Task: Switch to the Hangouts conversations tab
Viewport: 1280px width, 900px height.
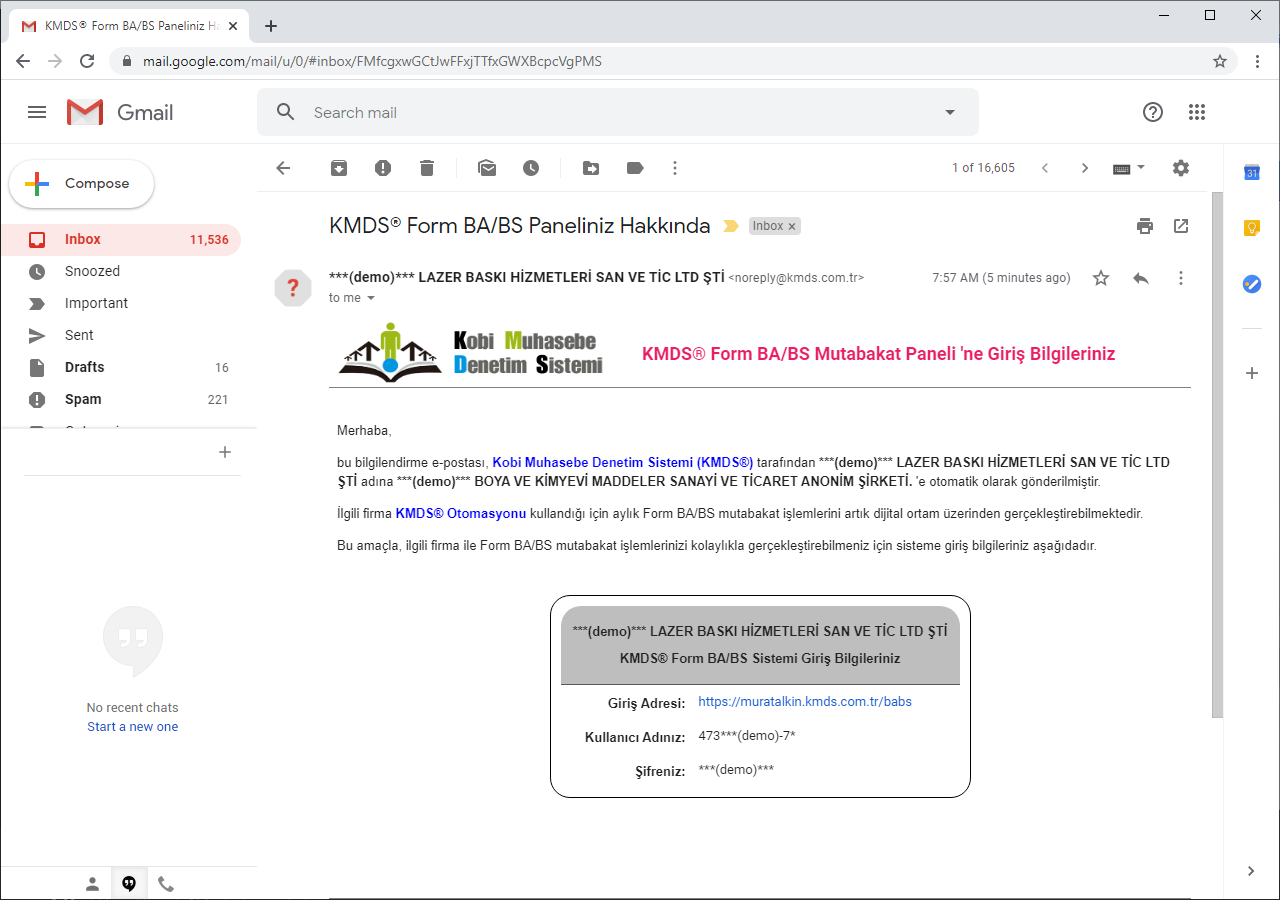Action: 129,884
